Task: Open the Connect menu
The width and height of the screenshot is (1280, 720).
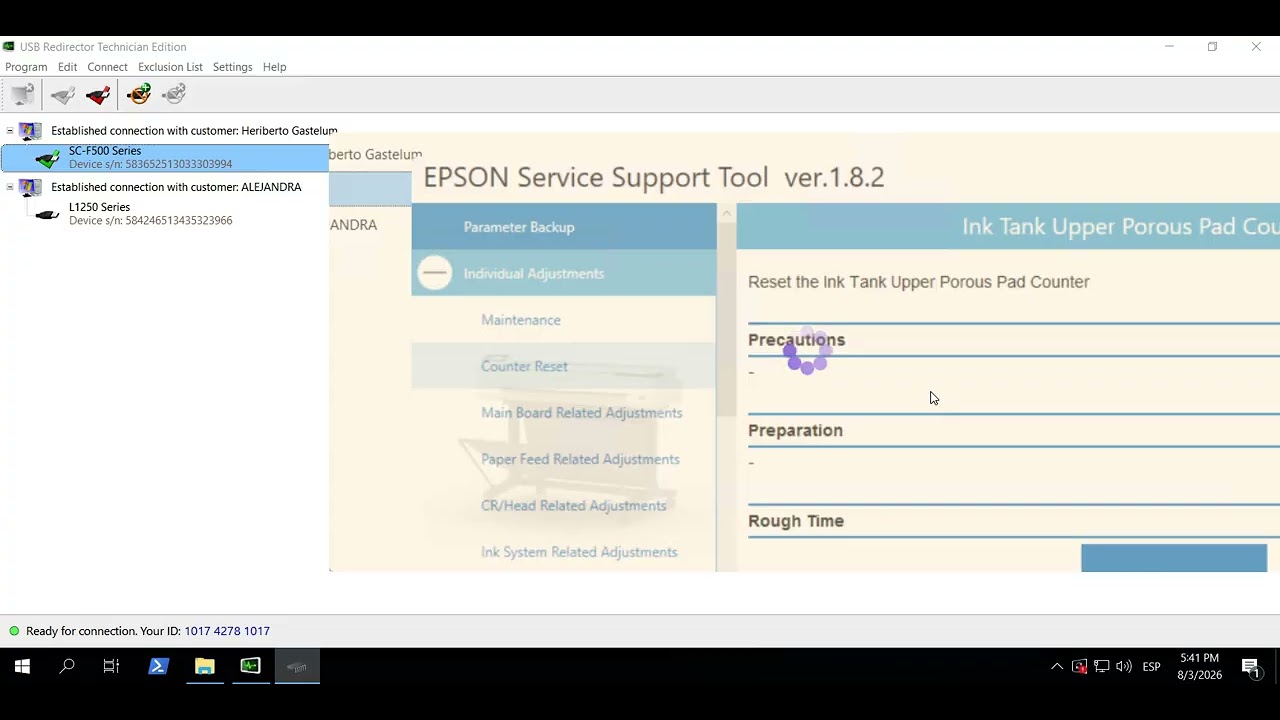Action: coord(107,67)
